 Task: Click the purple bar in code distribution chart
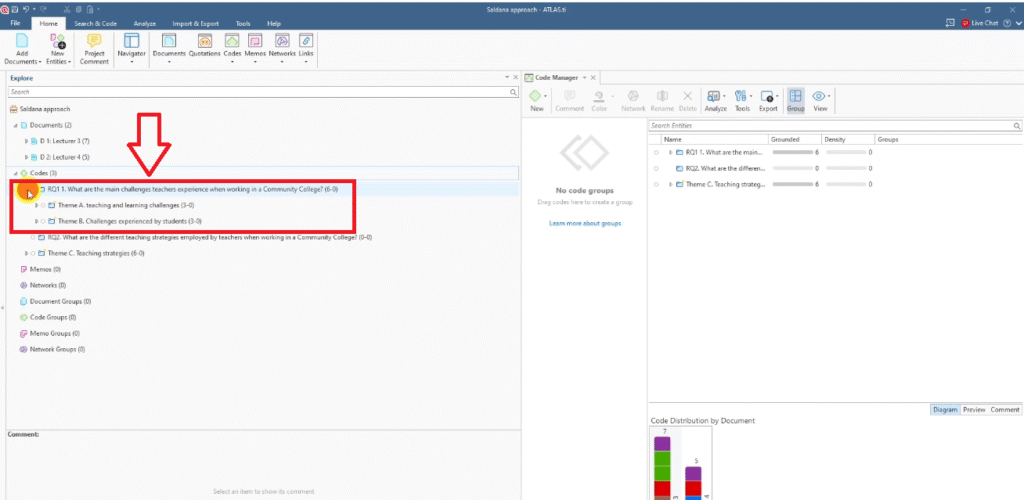(661, 442)
